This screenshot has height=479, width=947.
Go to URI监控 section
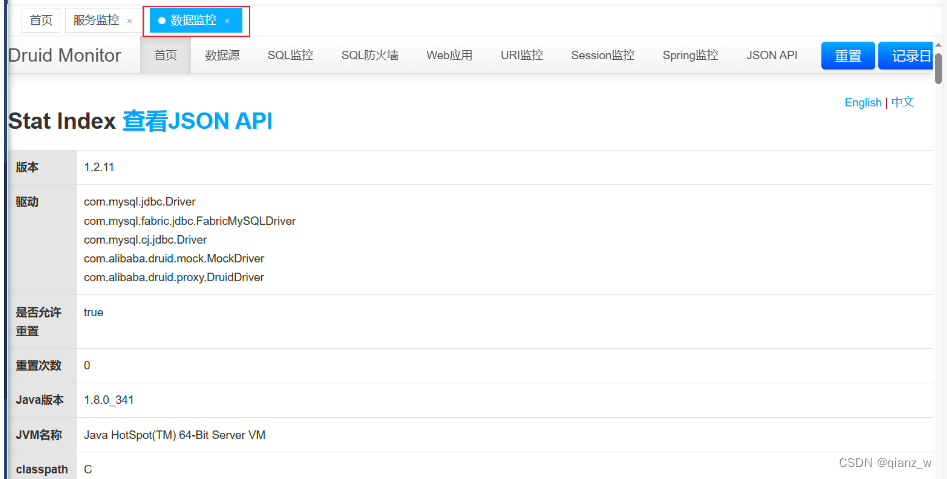522,56
